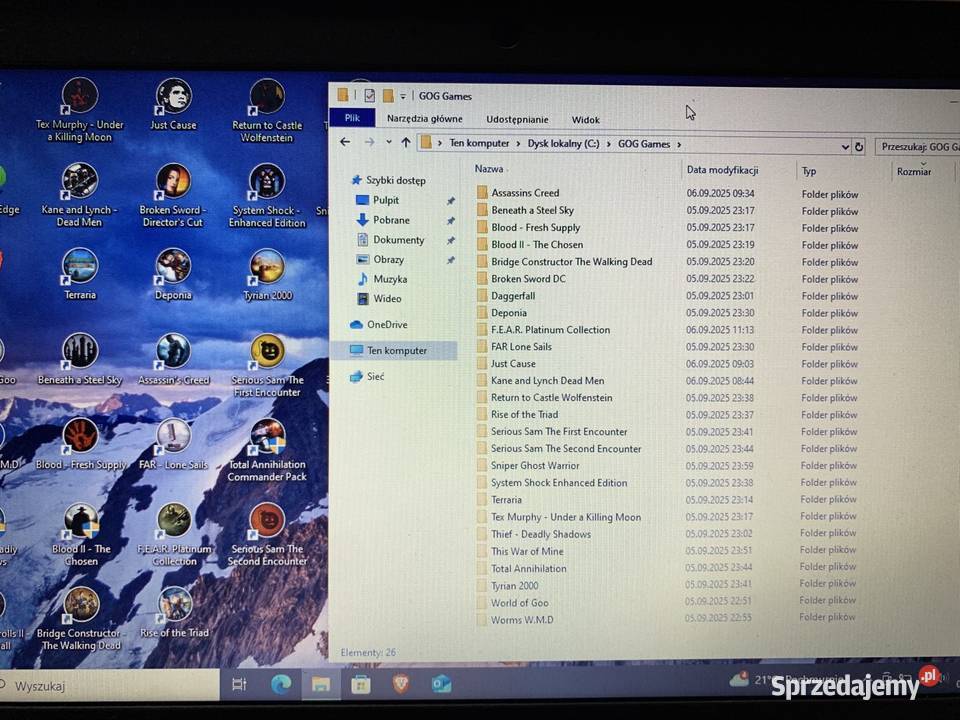This screenshot has width=960, height=720.
Task: Select Total Annihilation Commander Pack desktop icon
Action: pos(267,451)
